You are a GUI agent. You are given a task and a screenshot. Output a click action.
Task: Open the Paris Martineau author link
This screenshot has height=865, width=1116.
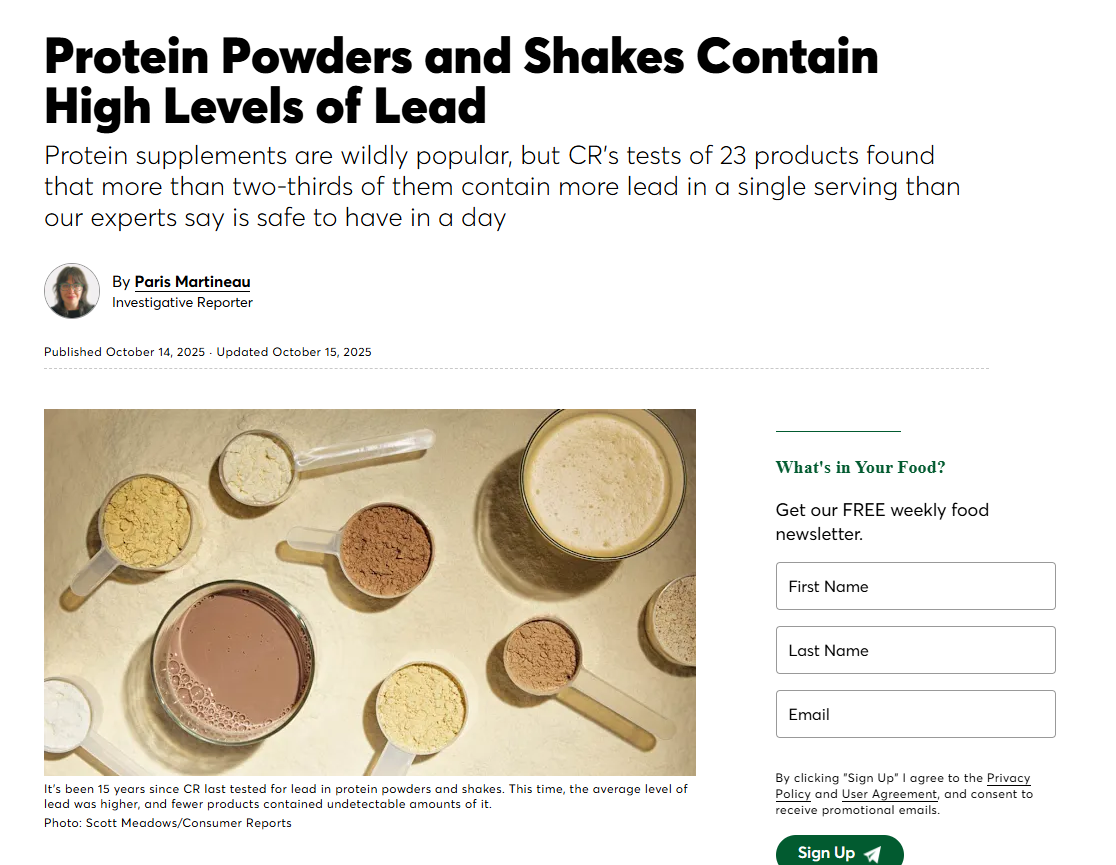click(192, 282)
